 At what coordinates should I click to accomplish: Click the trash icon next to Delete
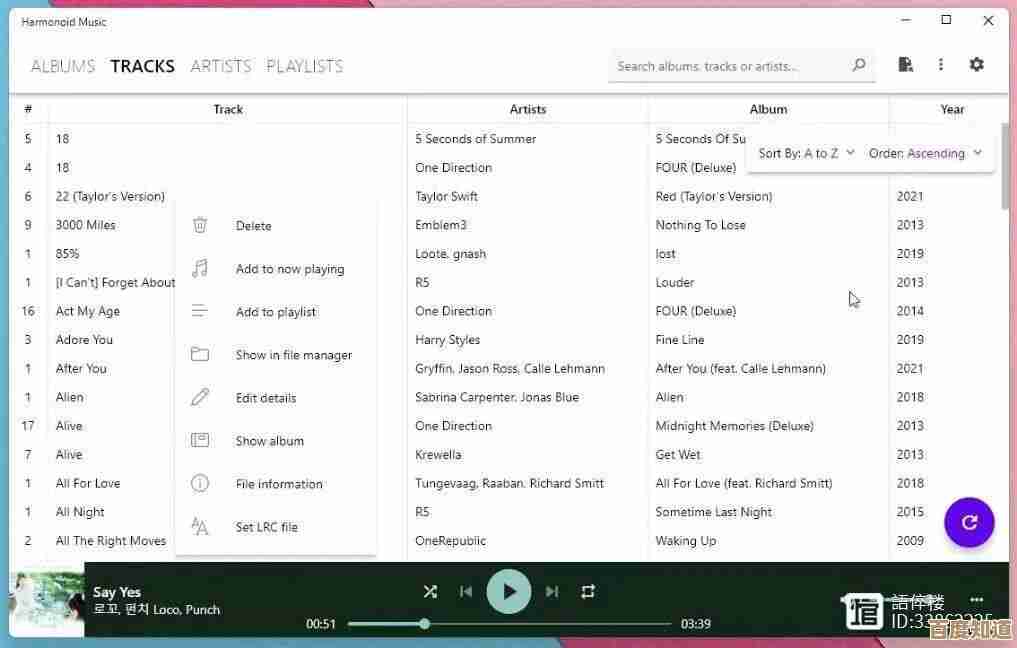(200, 226)
